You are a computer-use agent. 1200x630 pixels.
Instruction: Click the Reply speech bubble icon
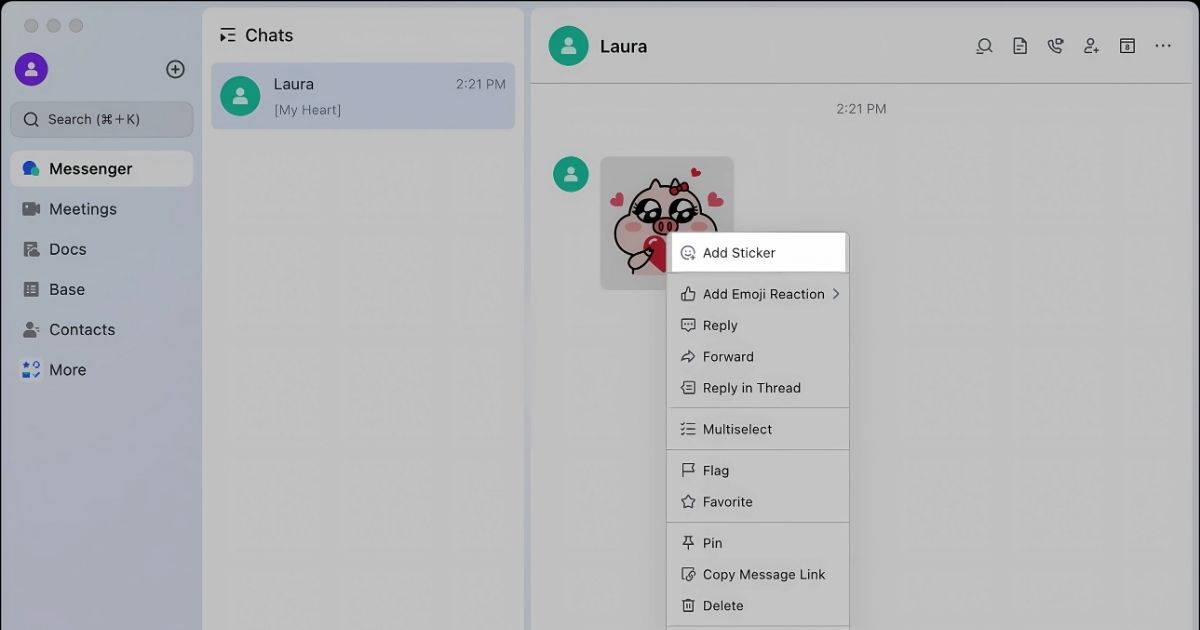[688, 325]
